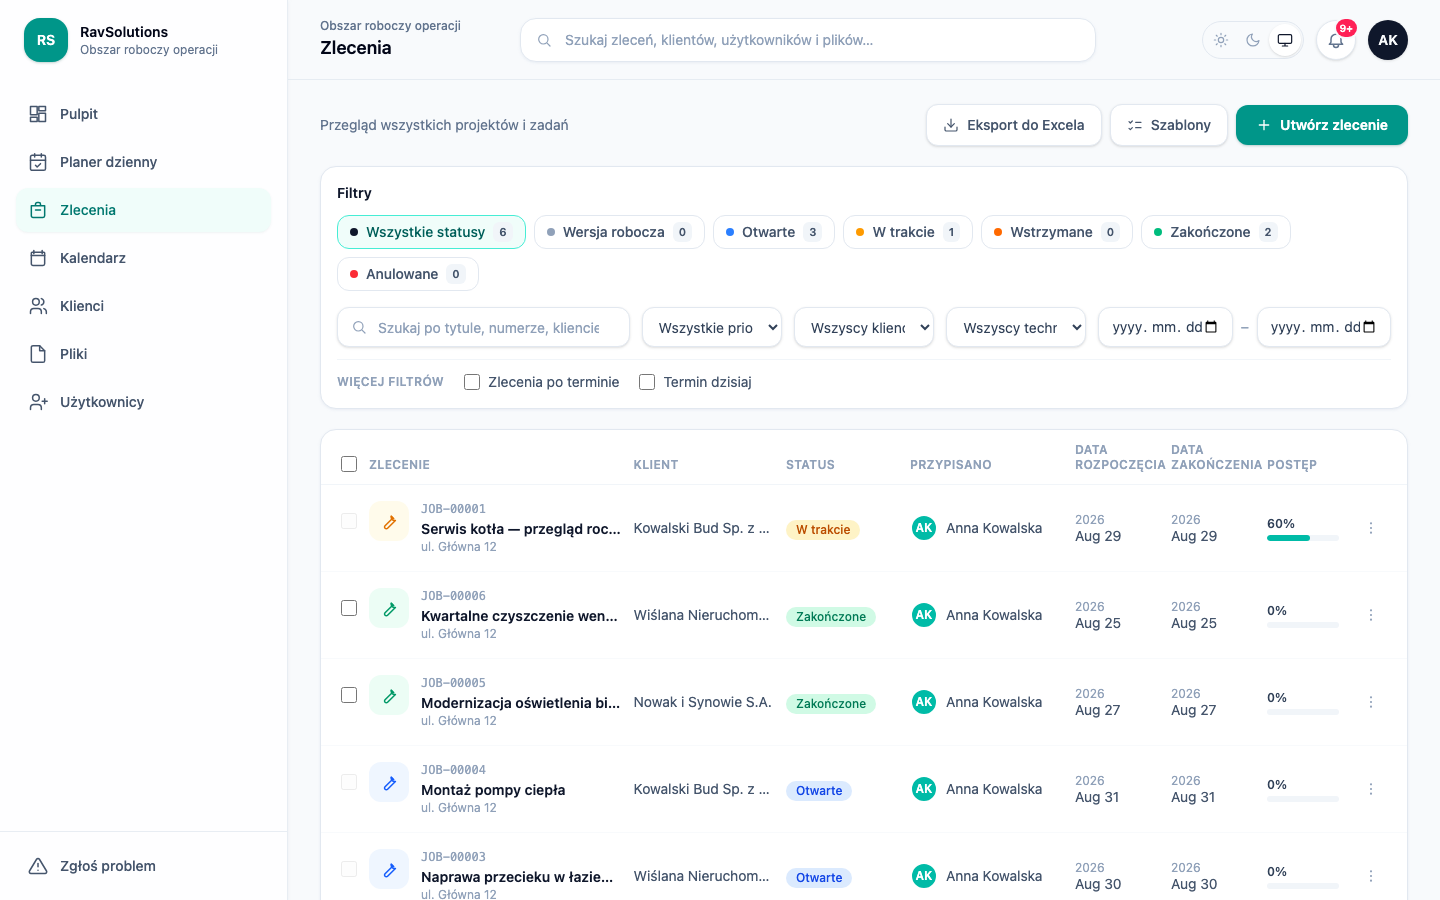Focus the global search field

(x=808, y=40)
